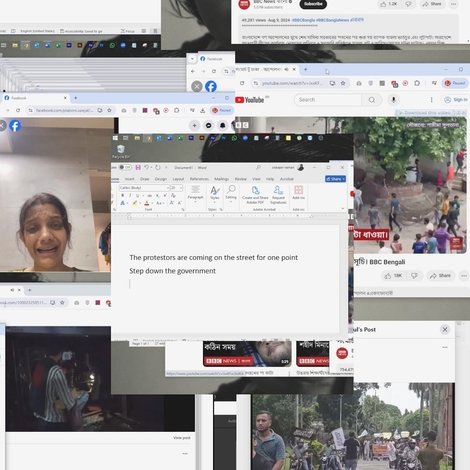
Task: Mute the YouTube tab via speaker icon
Action: click(x=286, y=69)
